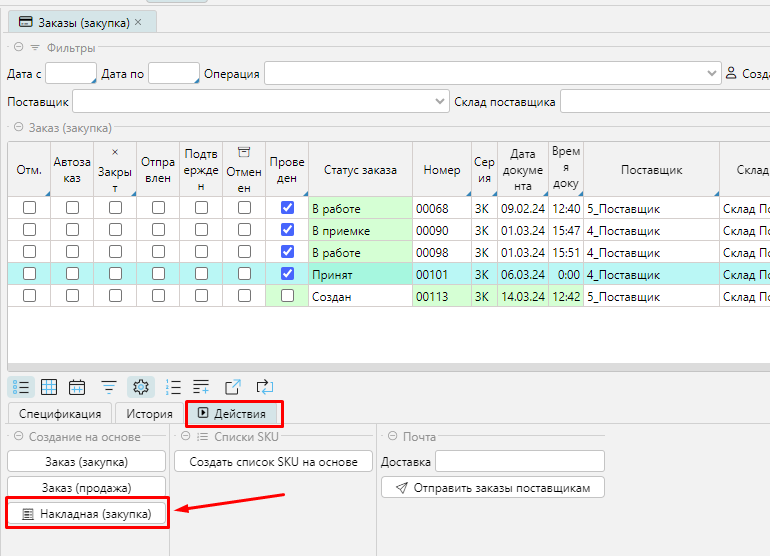Click the Доставка input field
The width and height of the screenshot is (770, 556).
click(520, 461)
